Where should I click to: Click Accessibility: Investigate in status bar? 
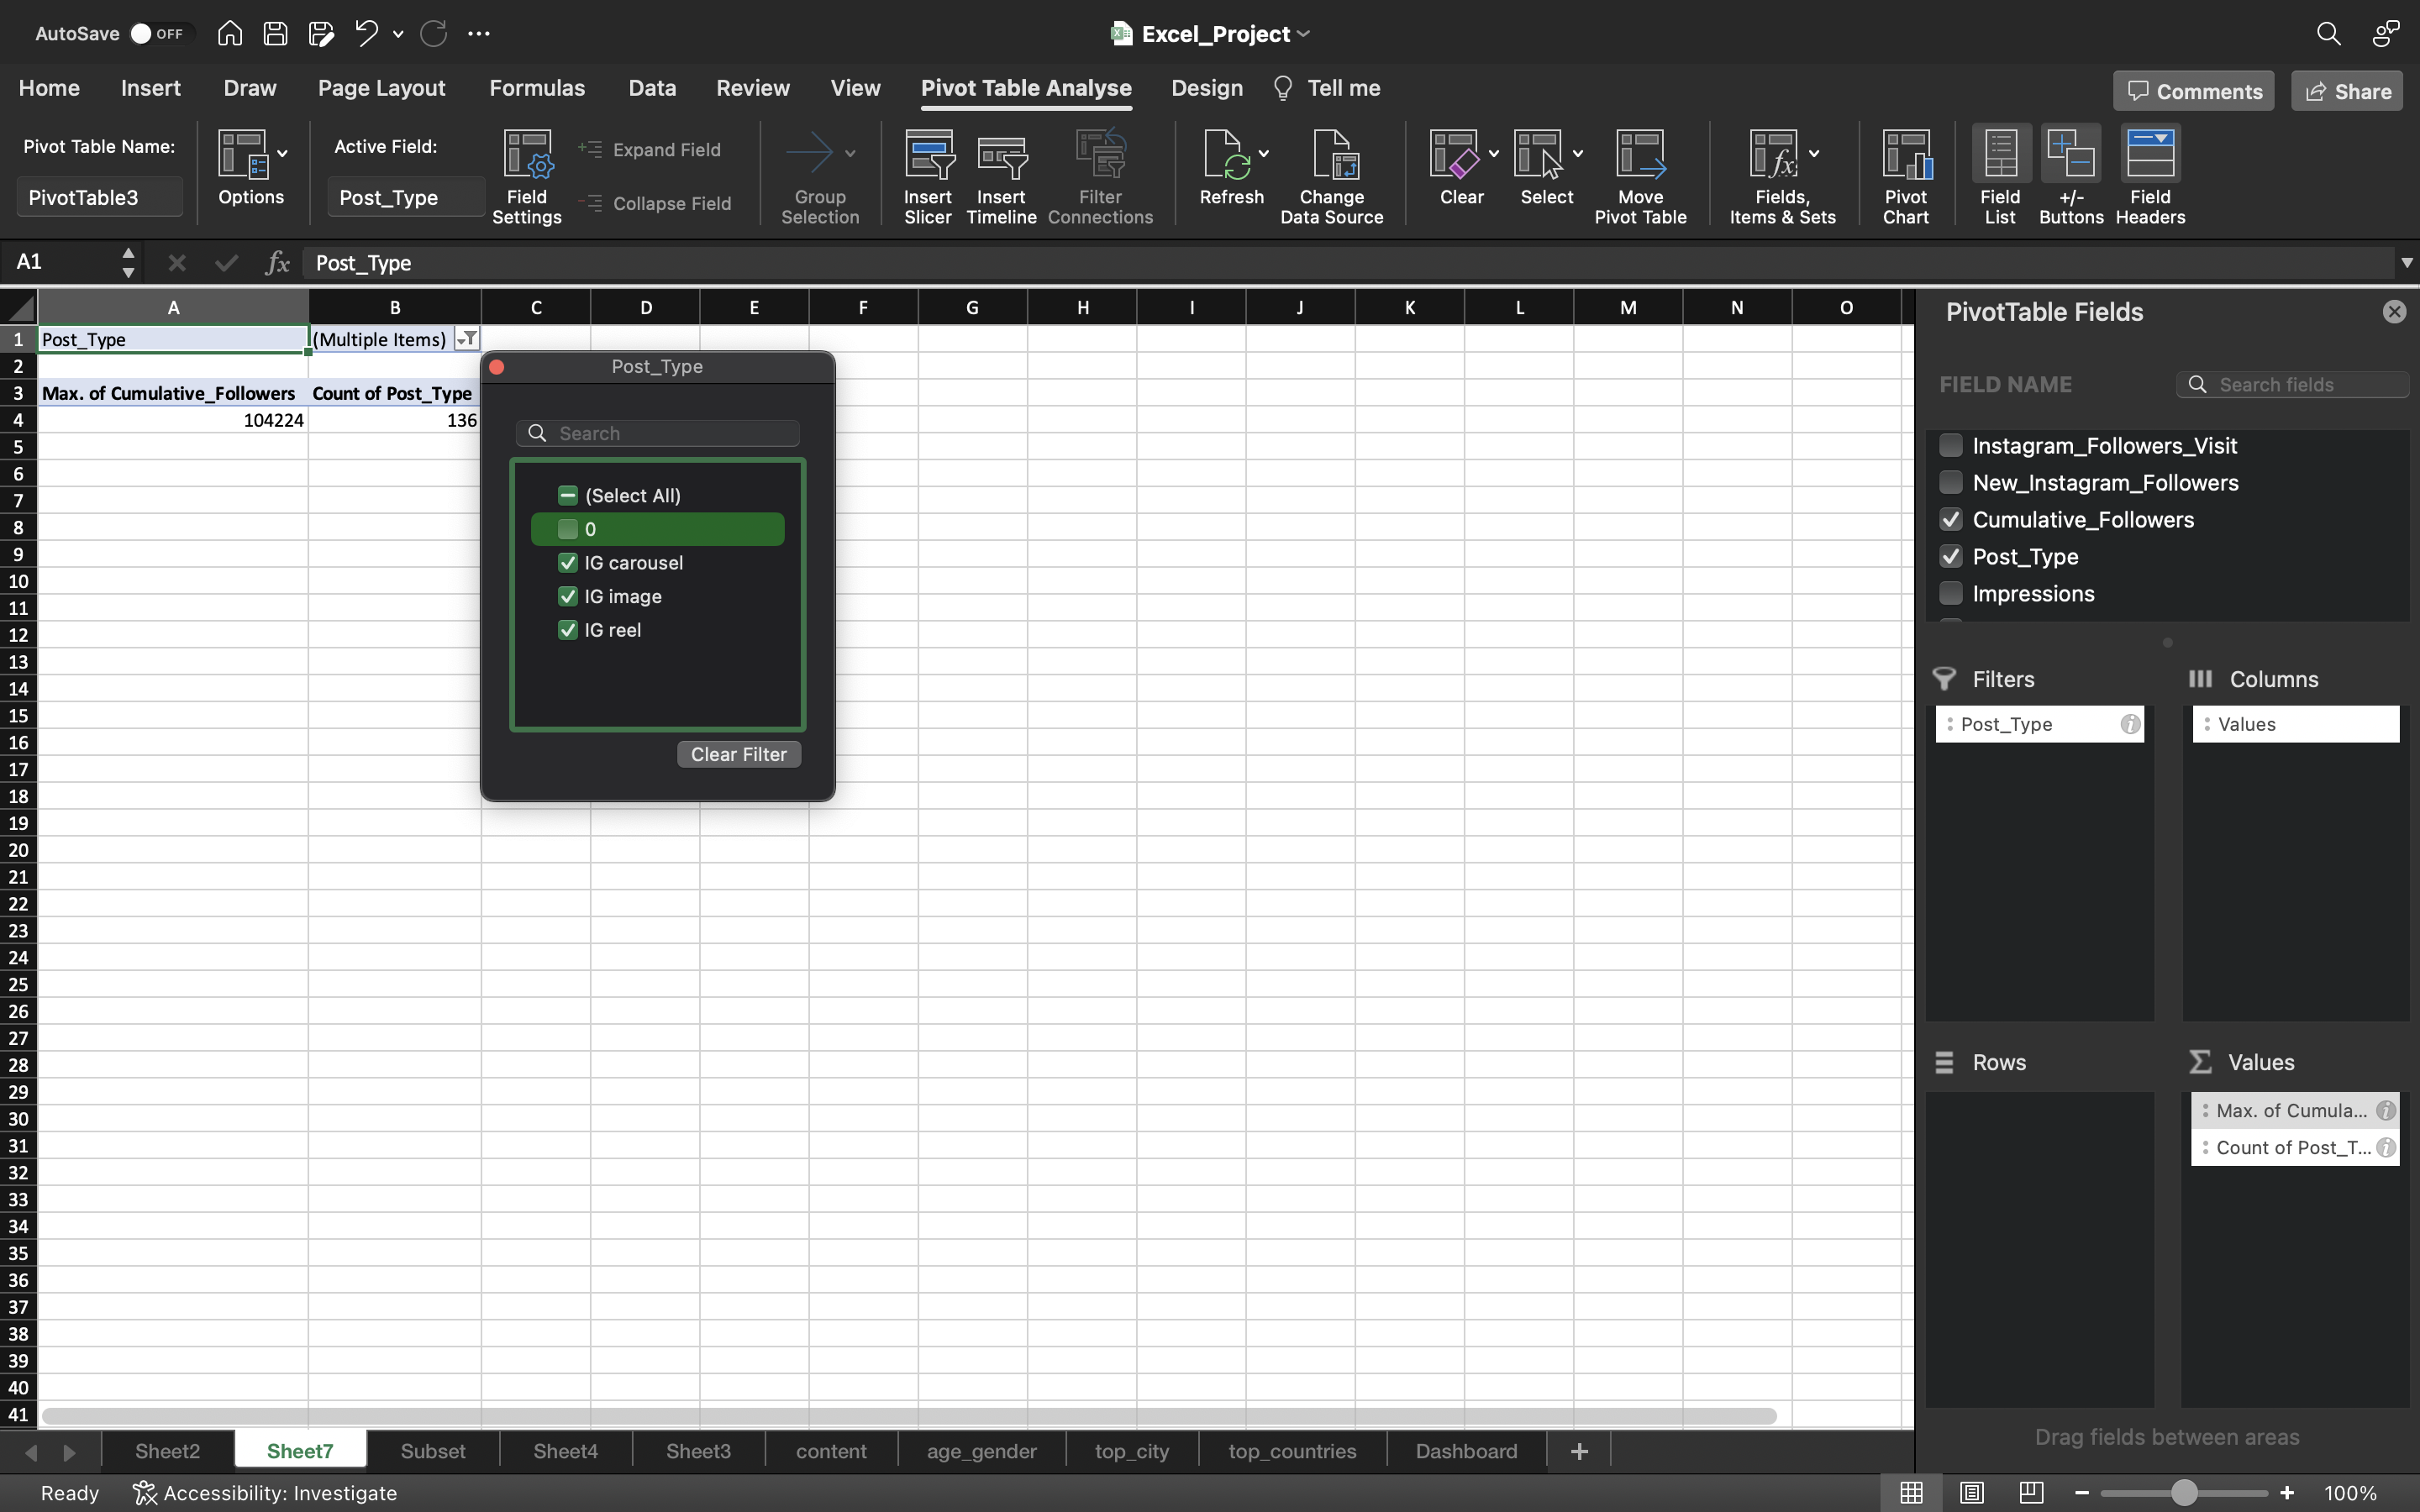coord(265,1493)
